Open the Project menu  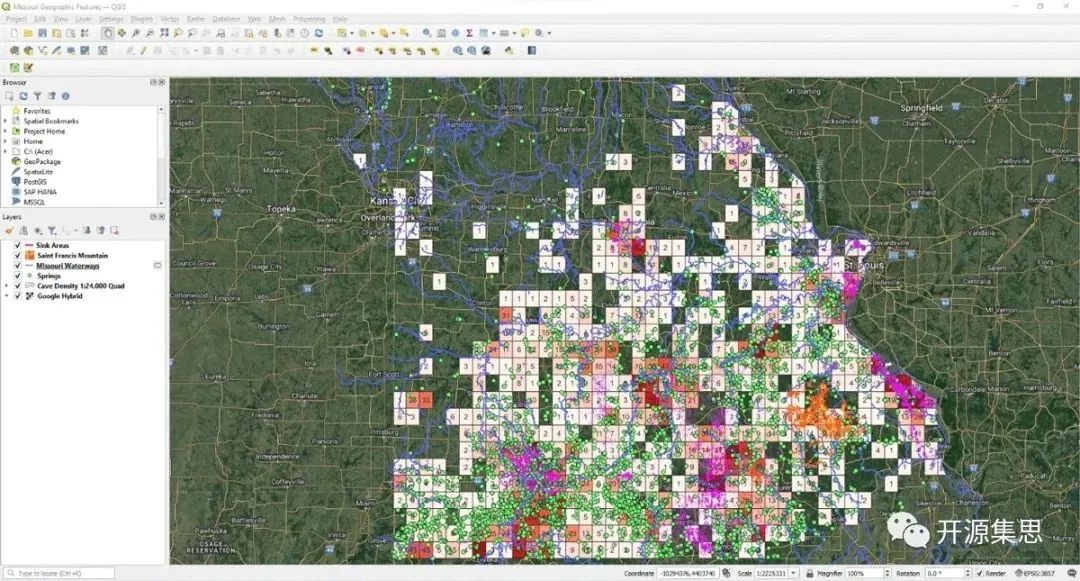(x=16, y=19)
